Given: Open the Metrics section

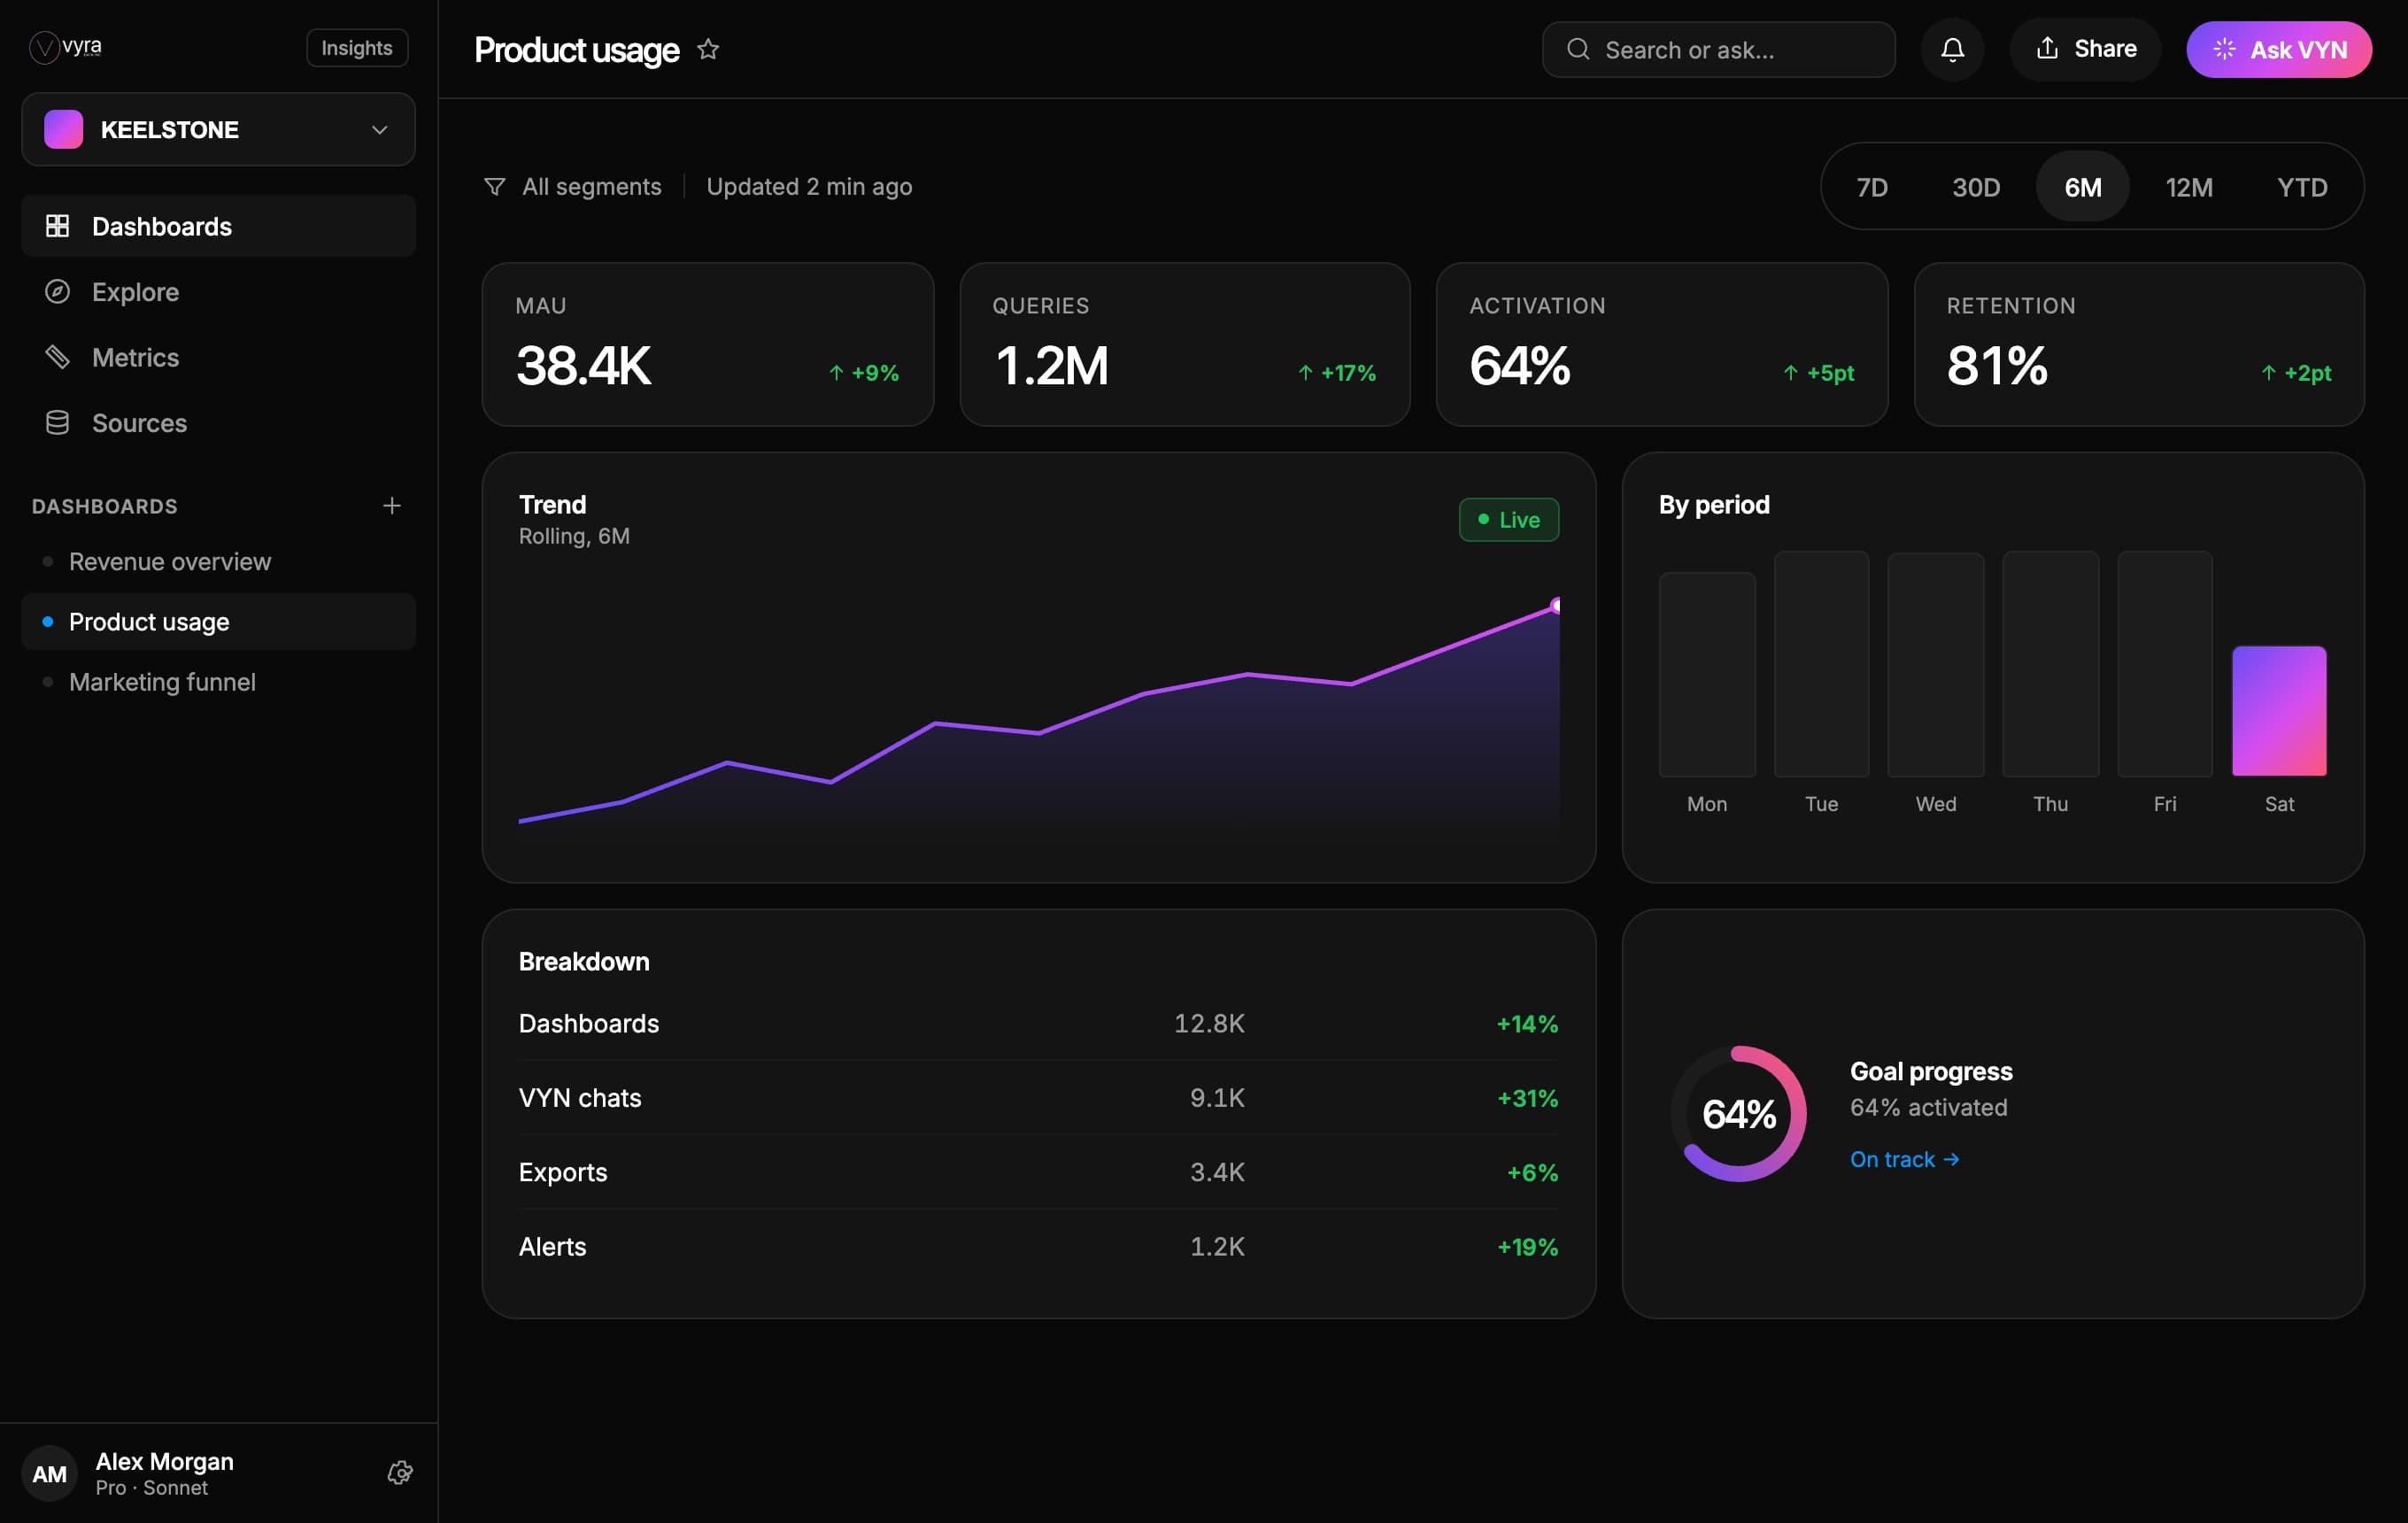Looking at the screenshot, I should (218, 357).
